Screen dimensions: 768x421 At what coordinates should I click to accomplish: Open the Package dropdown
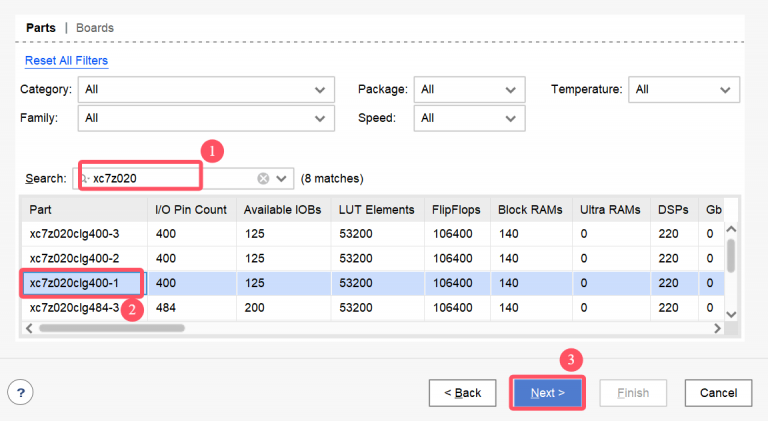[x=469, y=89]
